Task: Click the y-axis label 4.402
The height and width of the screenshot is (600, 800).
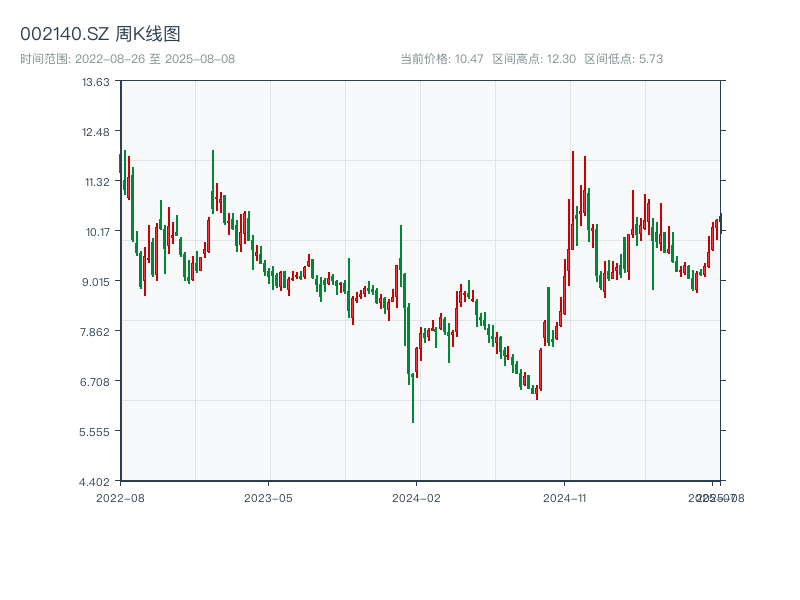Action: pyautogui.click(x=94, y=482)
